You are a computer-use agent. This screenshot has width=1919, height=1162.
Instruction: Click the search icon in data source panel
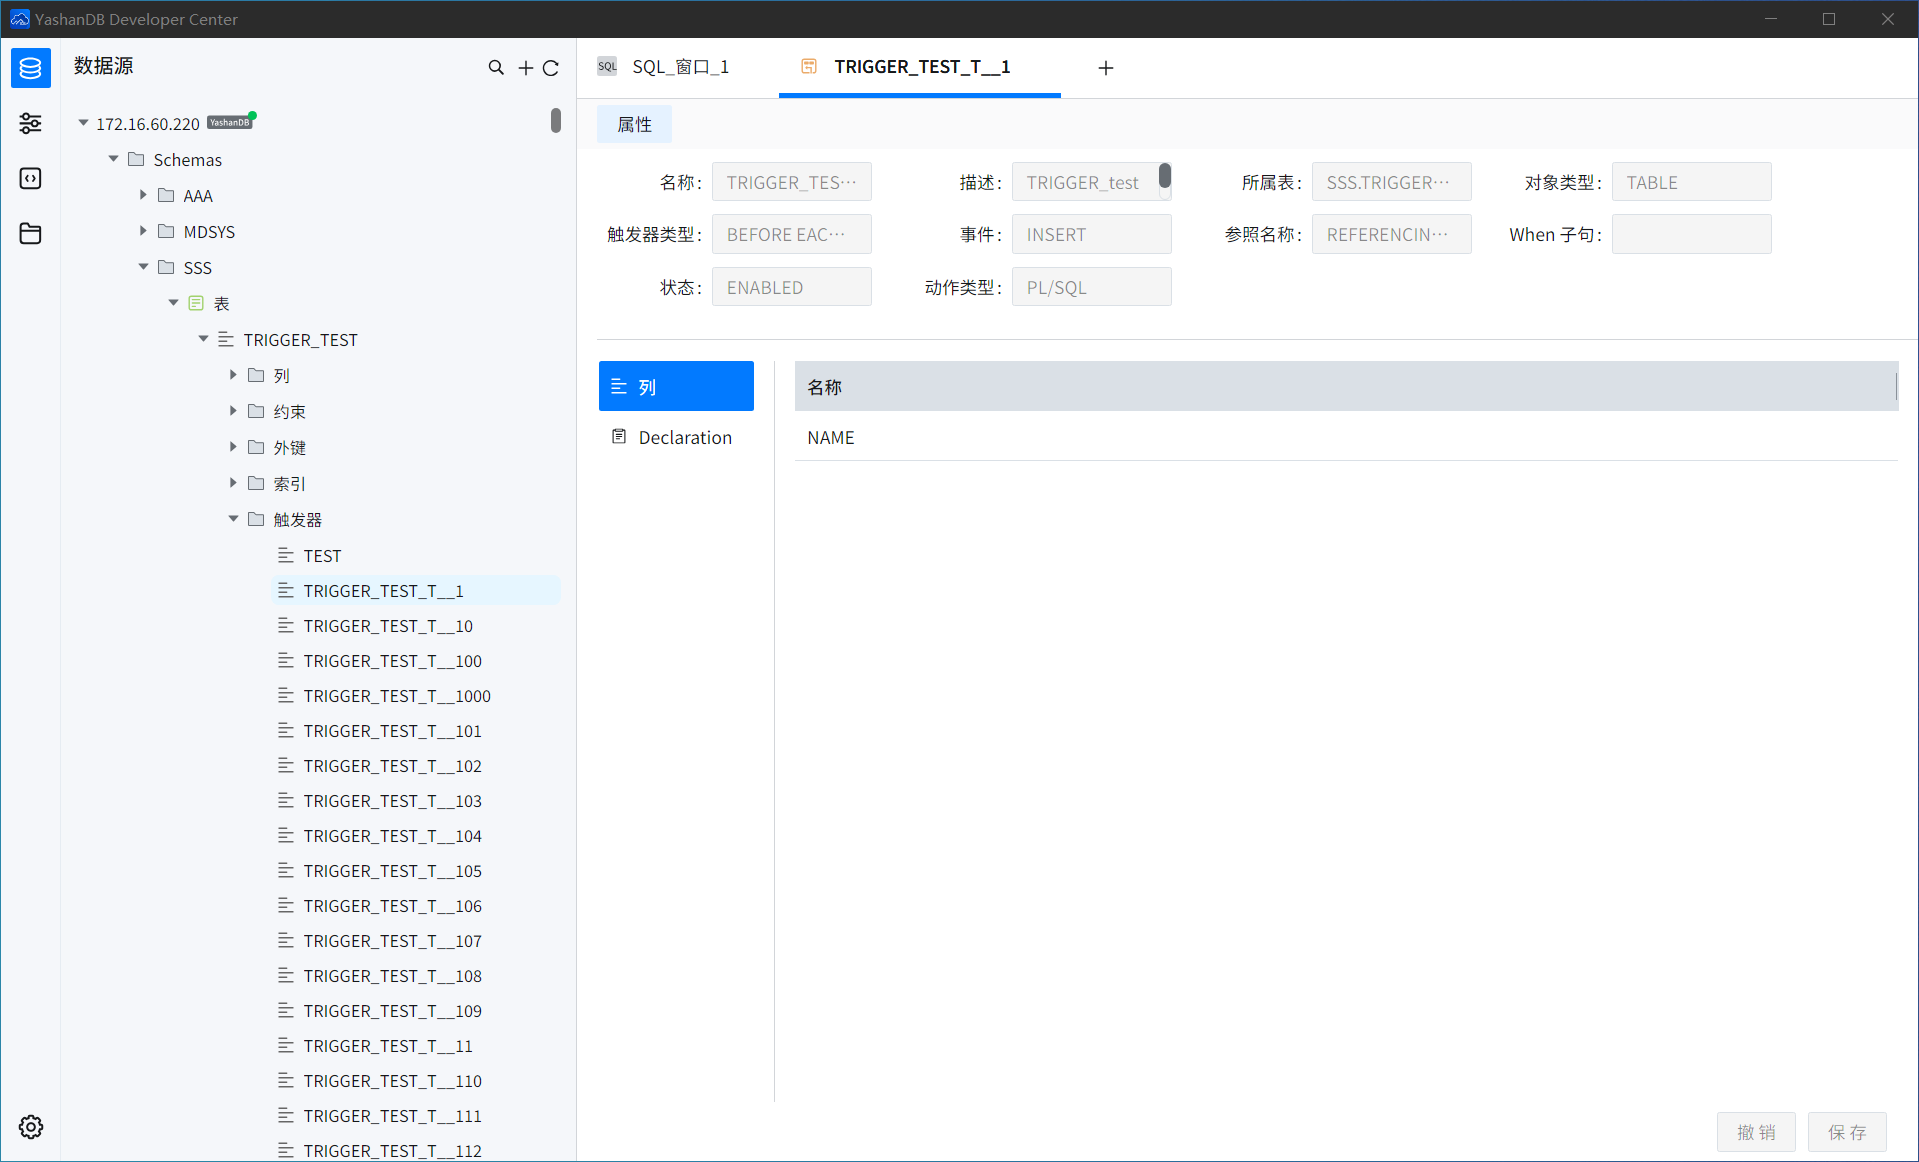[x=496, y=68]
